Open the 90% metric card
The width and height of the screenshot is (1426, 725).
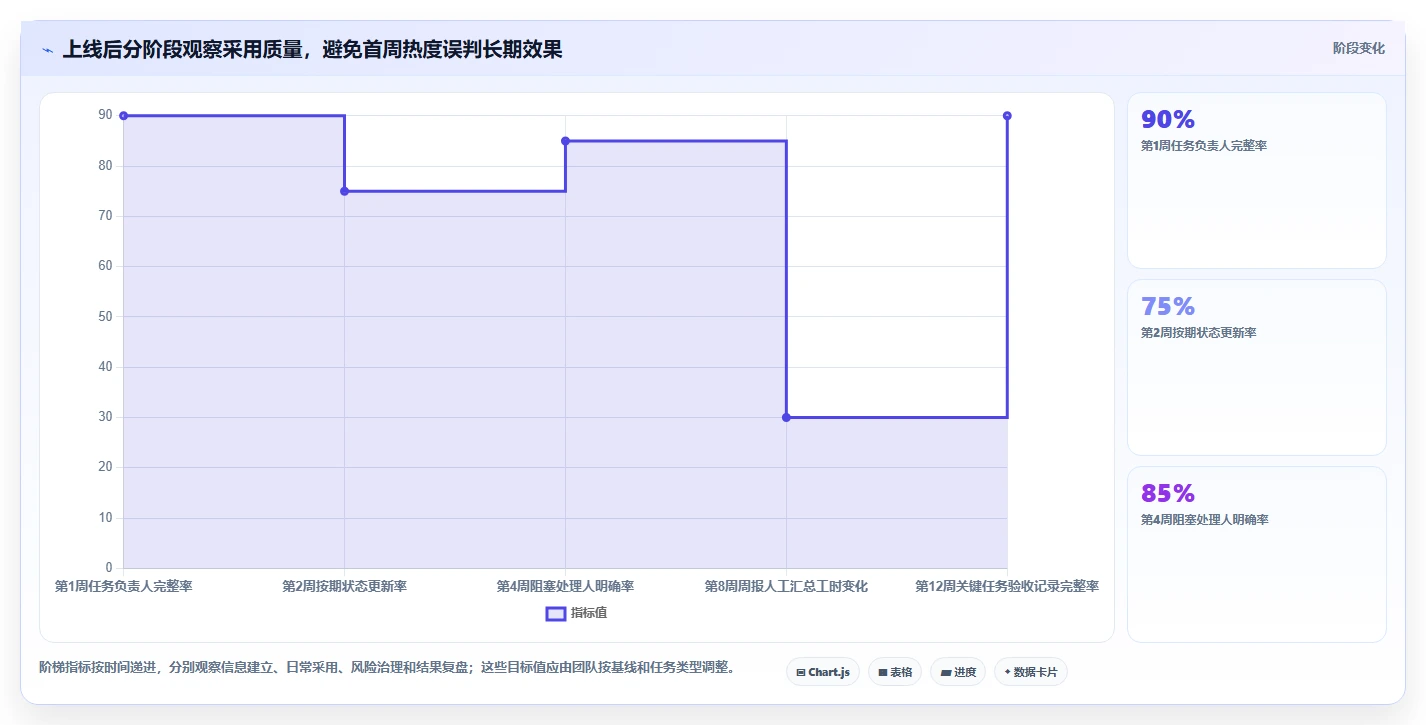click(1257, 180)
